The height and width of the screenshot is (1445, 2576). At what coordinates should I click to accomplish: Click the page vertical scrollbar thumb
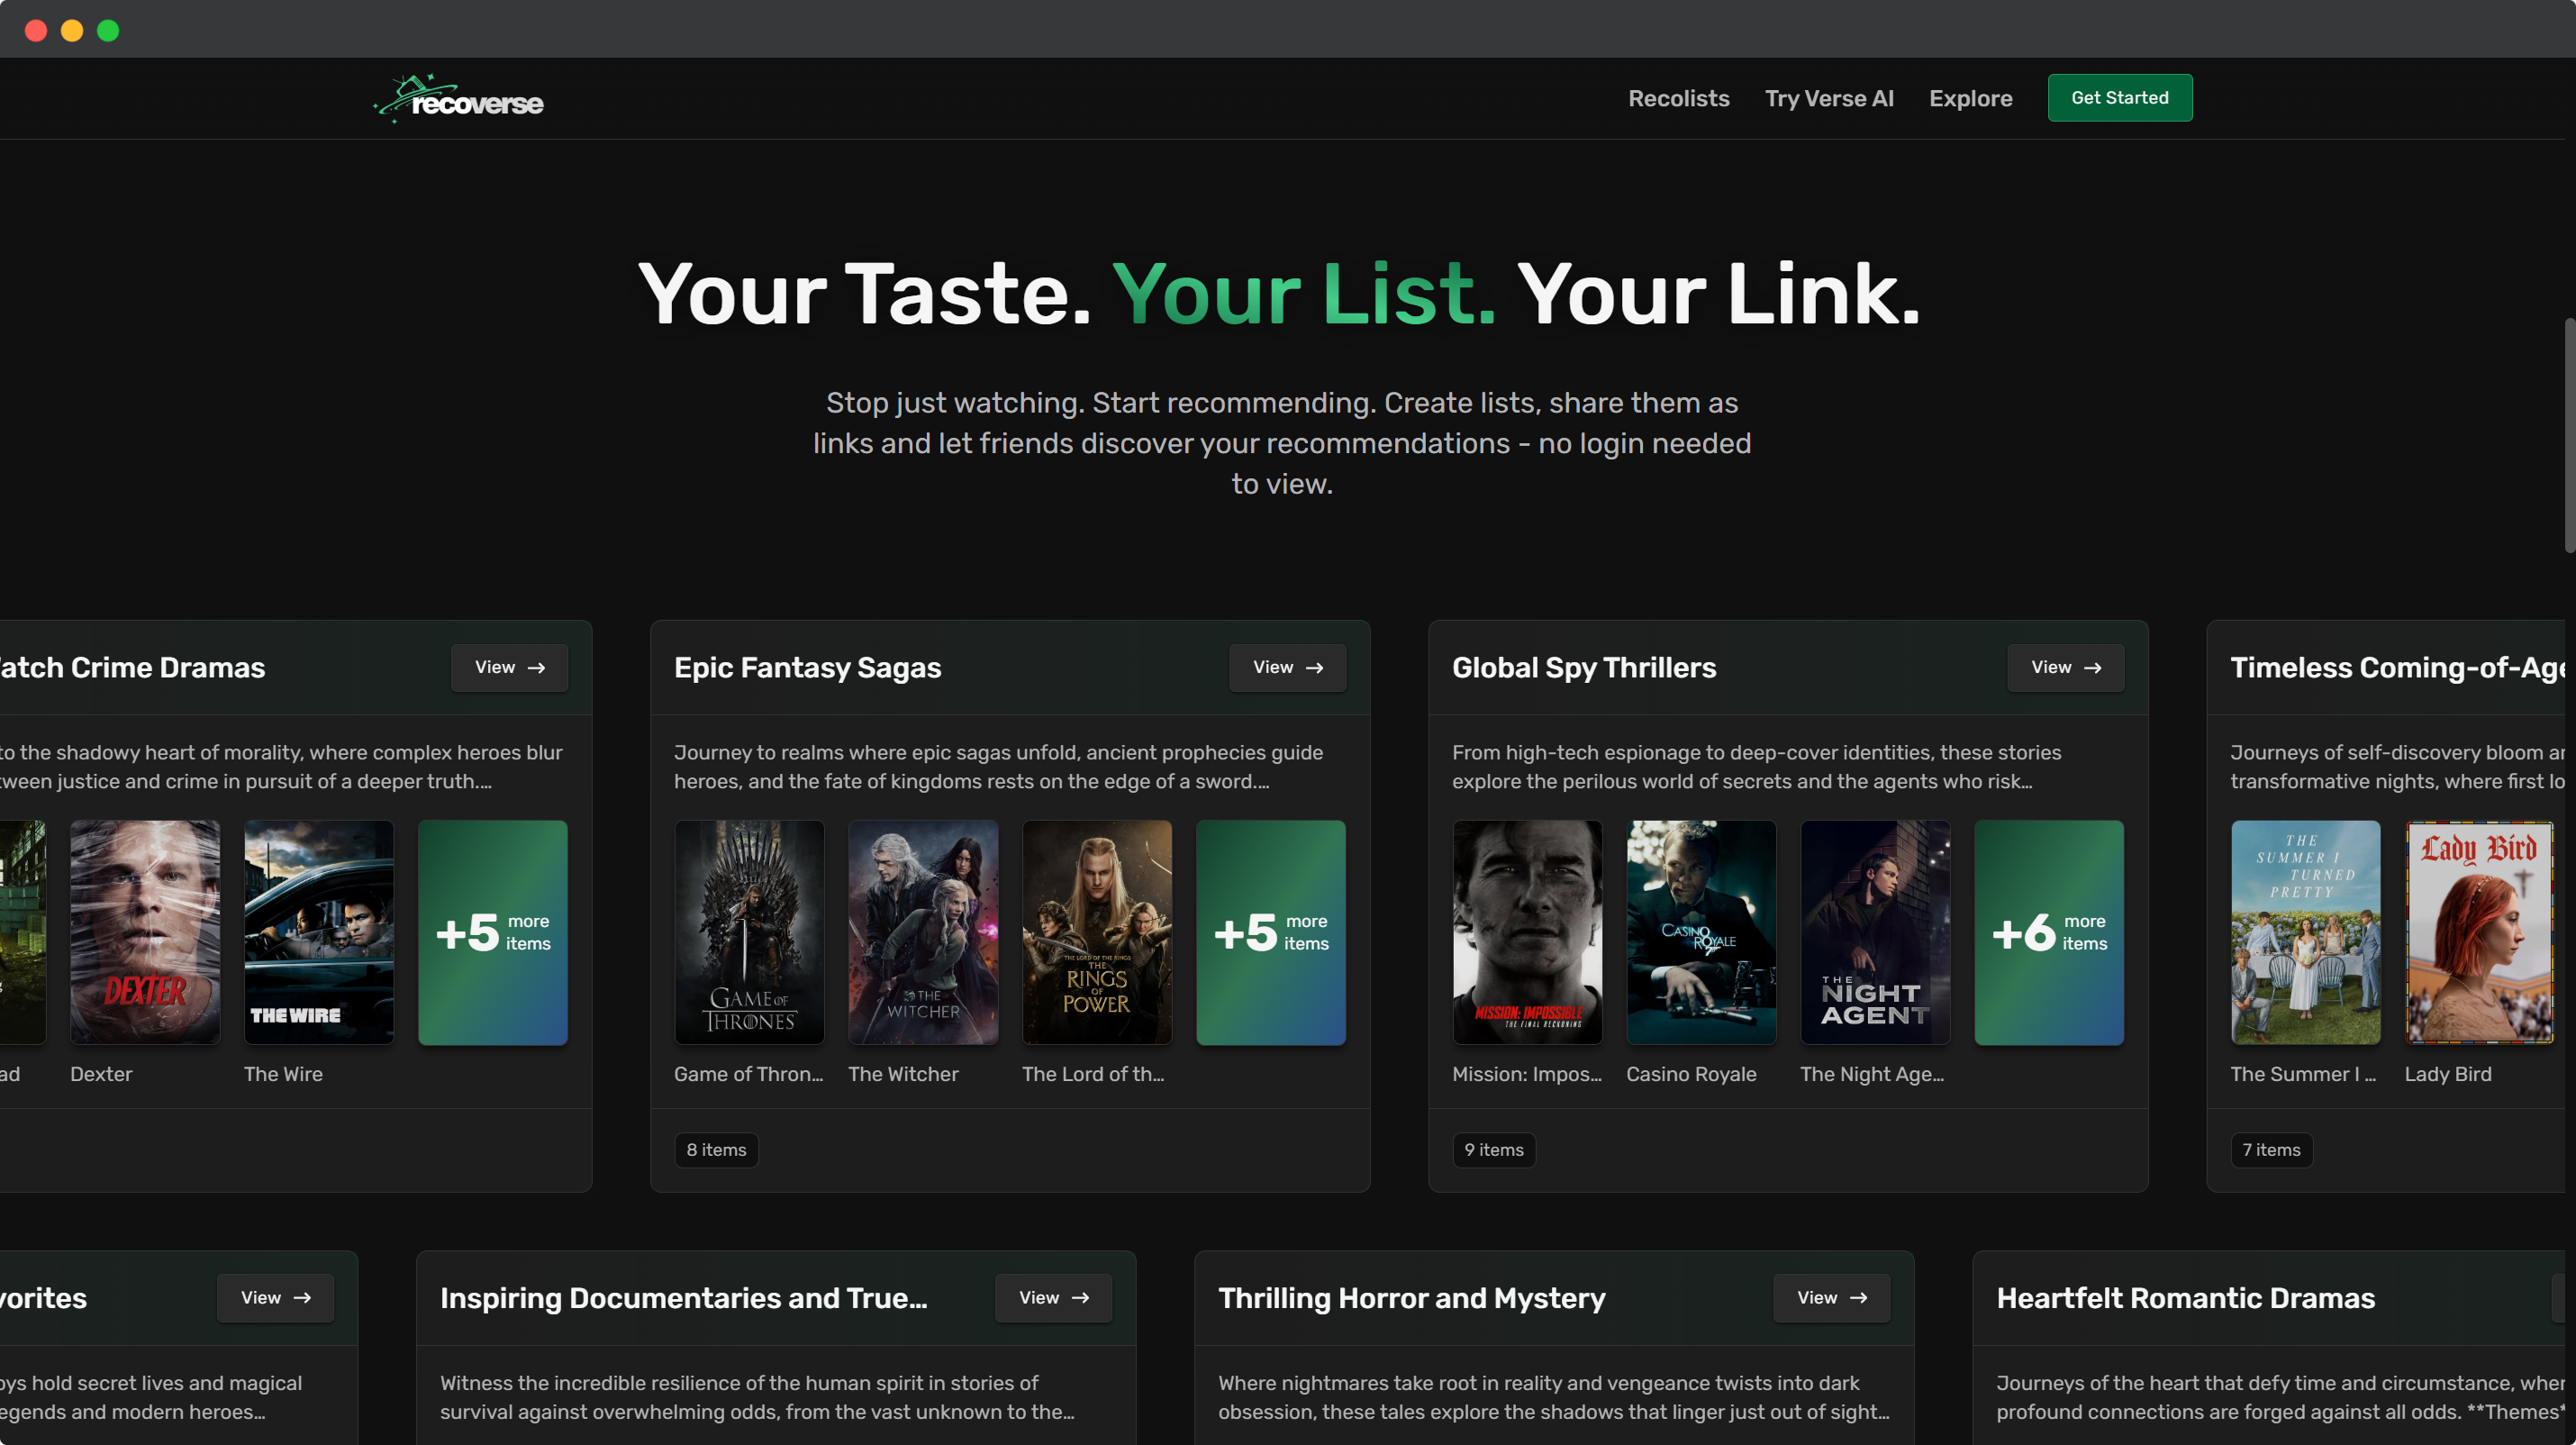coord(2569,435)
